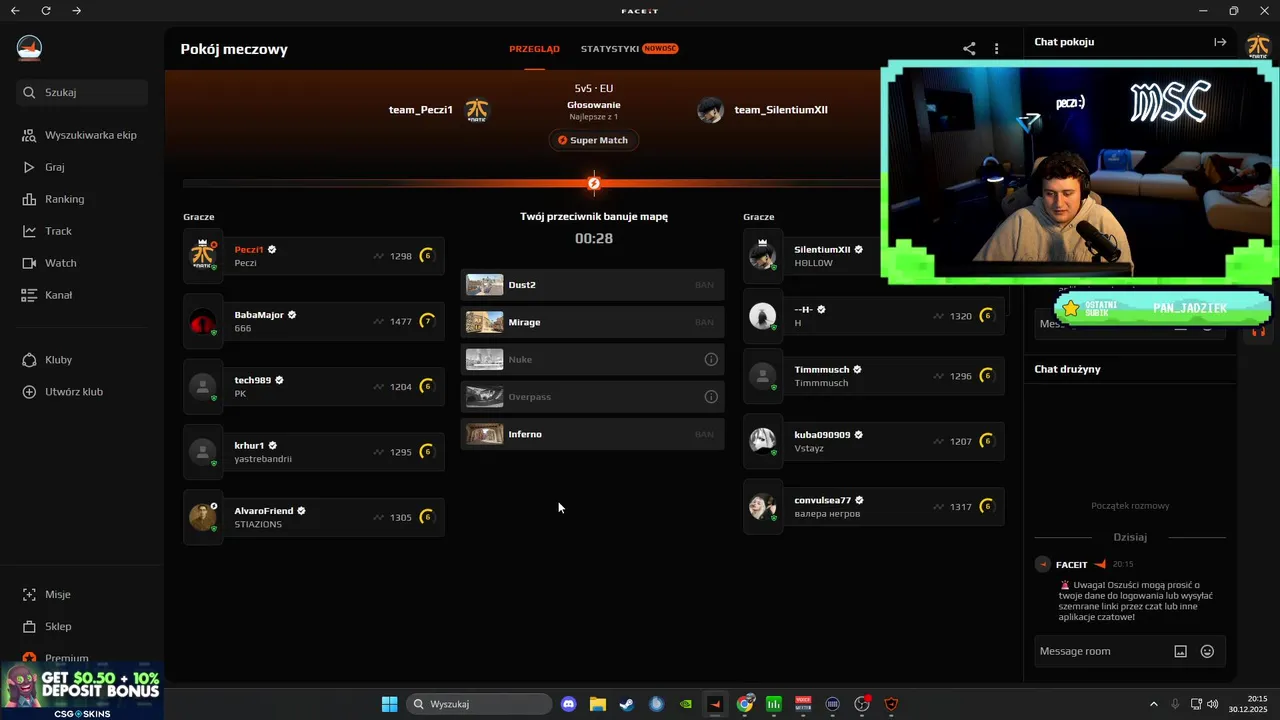
Task: Click the match progress bar center marker
Action: (x=594, y=183)
